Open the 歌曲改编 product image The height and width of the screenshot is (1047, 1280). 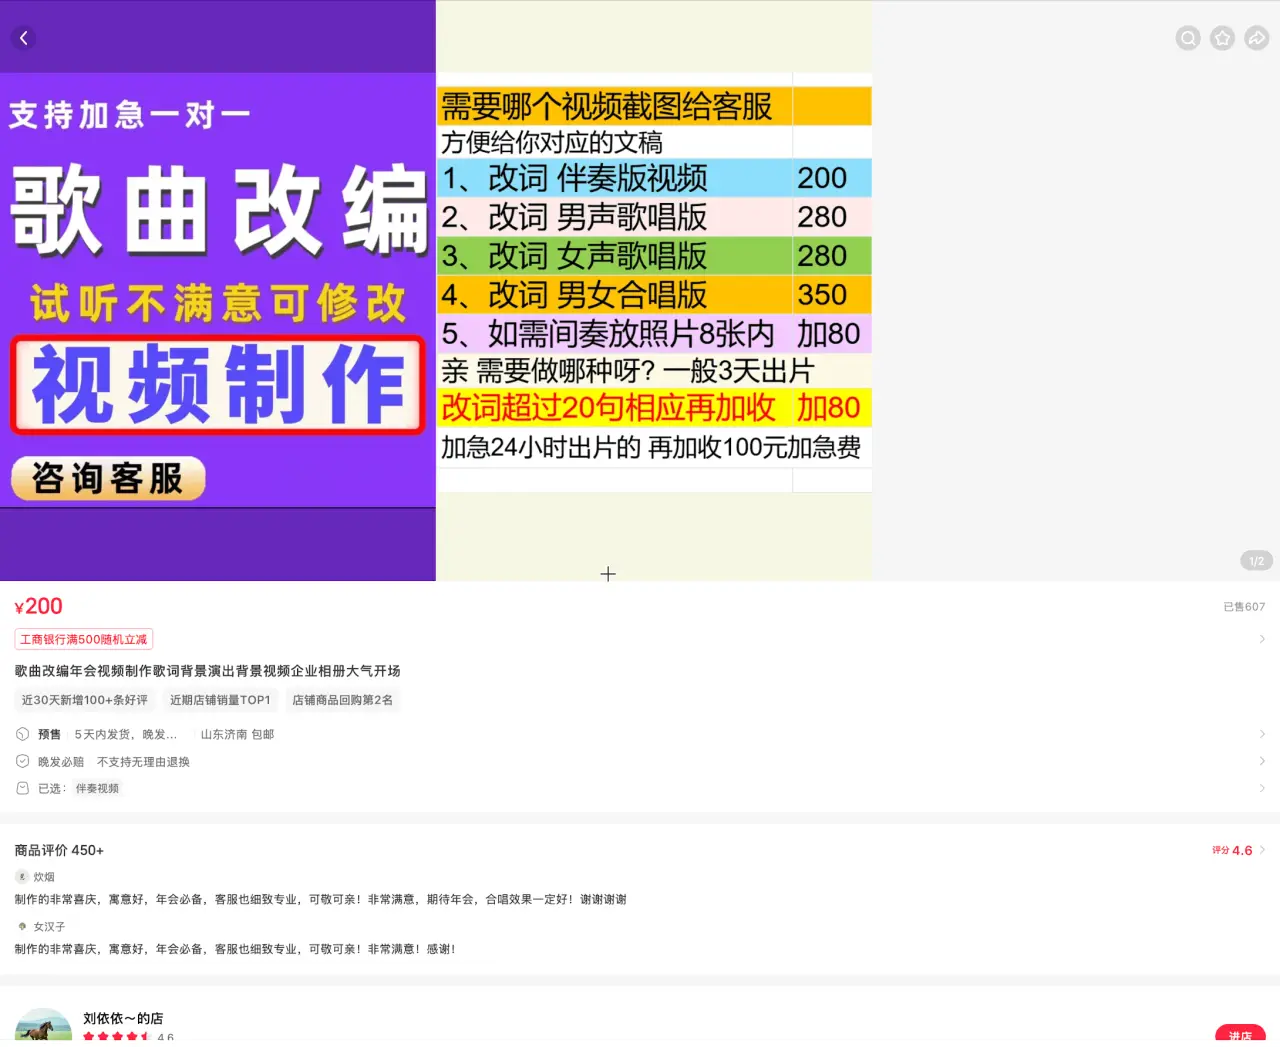218,290
